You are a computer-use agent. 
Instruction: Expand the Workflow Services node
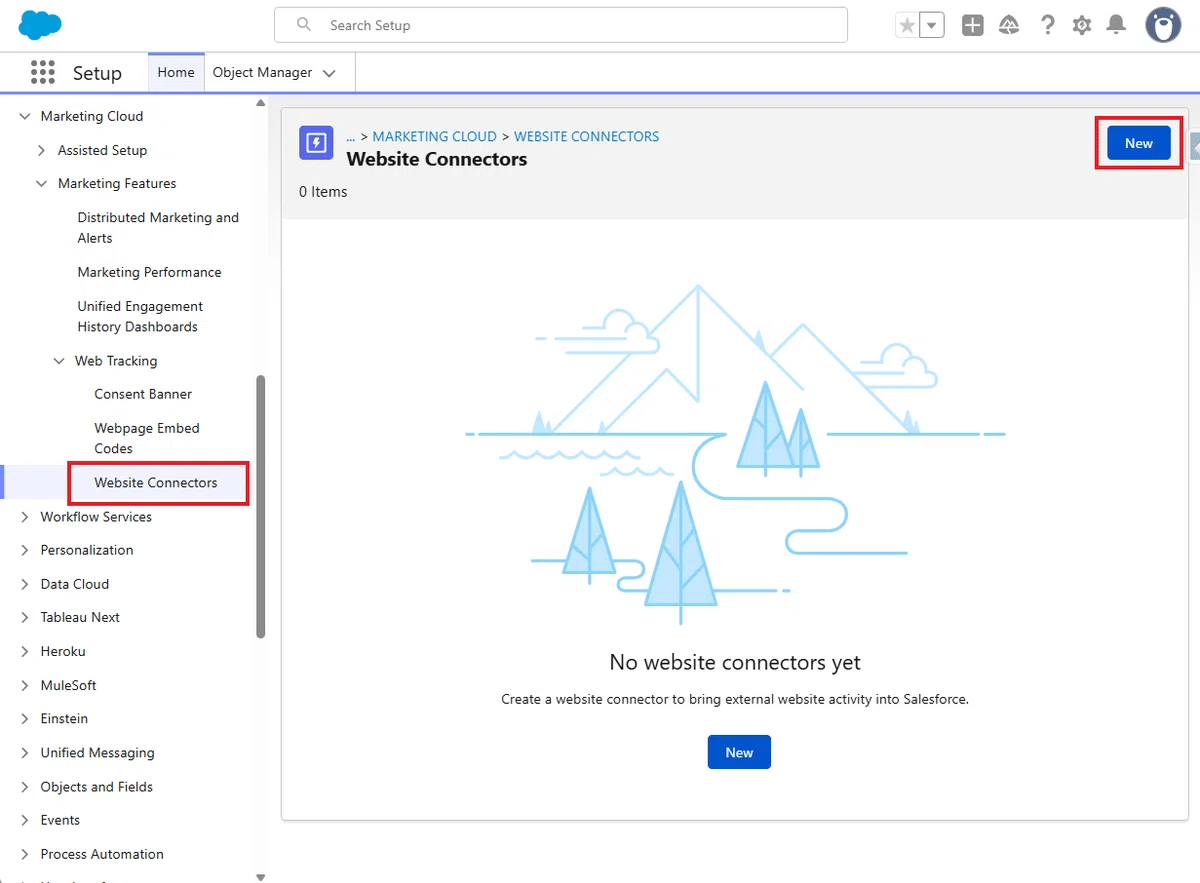tap(25, 517)
